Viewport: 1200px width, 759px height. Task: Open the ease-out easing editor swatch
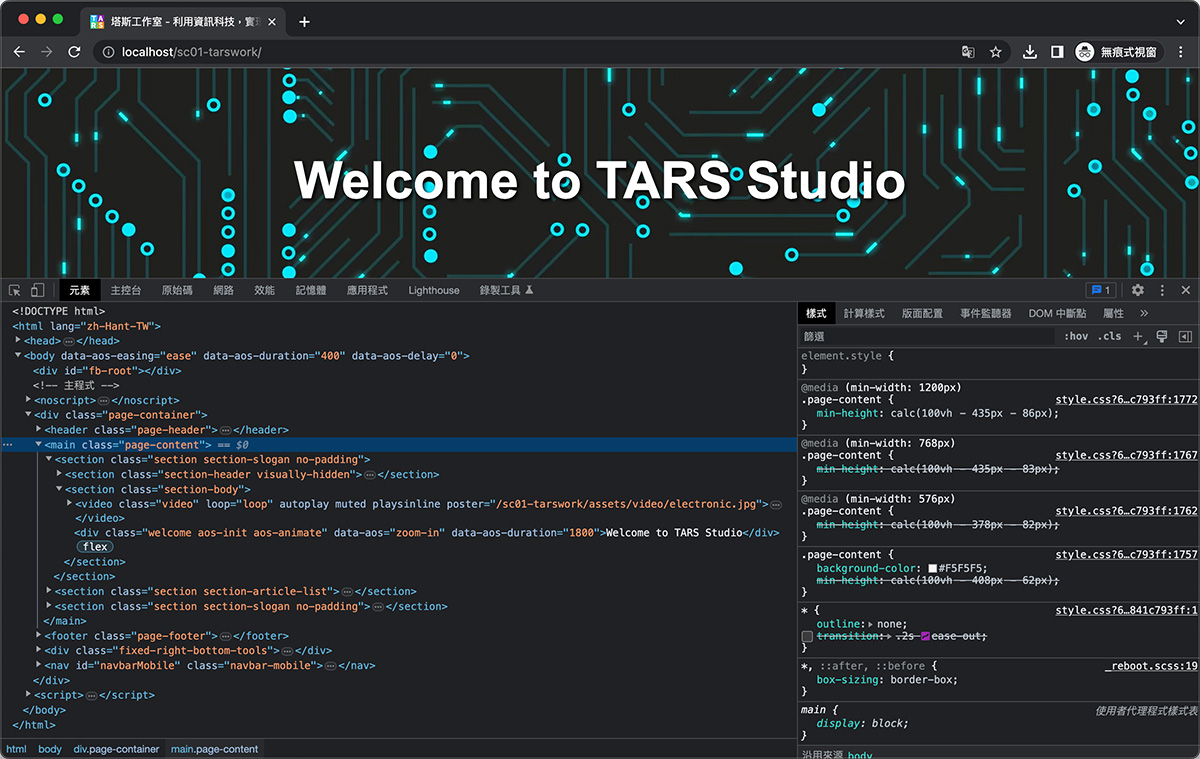(x=925, y=637)
